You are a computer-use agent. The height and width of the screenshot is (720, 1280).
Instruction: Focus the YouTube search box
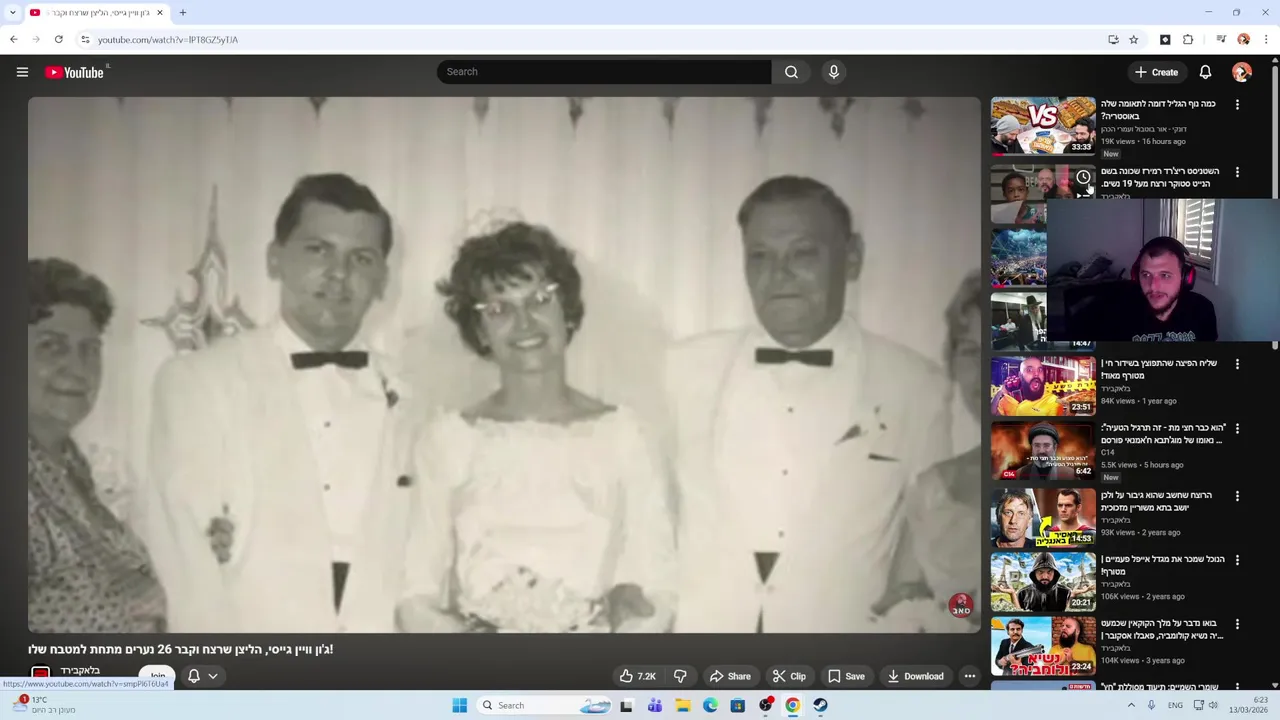(x=604, y=72)
